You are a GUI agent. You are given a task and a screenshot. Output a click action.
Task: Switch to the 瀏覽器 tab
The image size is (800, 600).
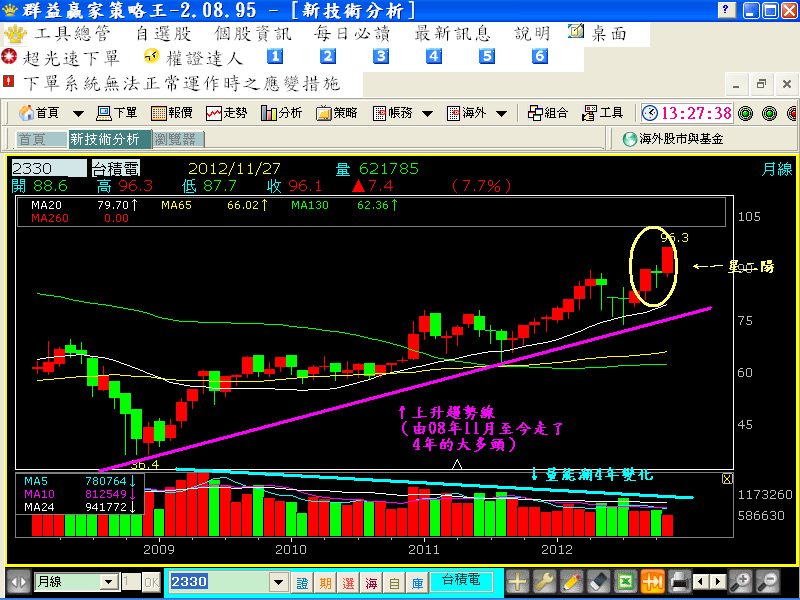click(x=178, y=139)
